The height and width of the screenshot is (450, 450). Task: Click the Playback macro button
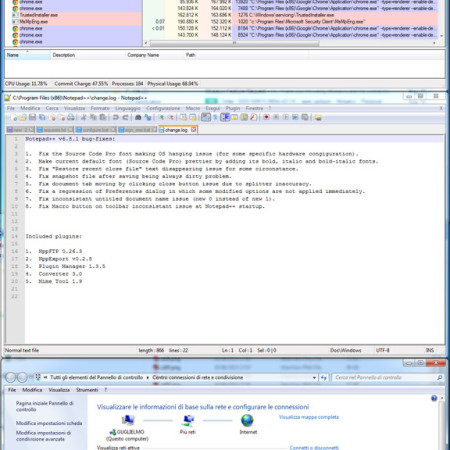pyautogui.click(x=286, y=117)
